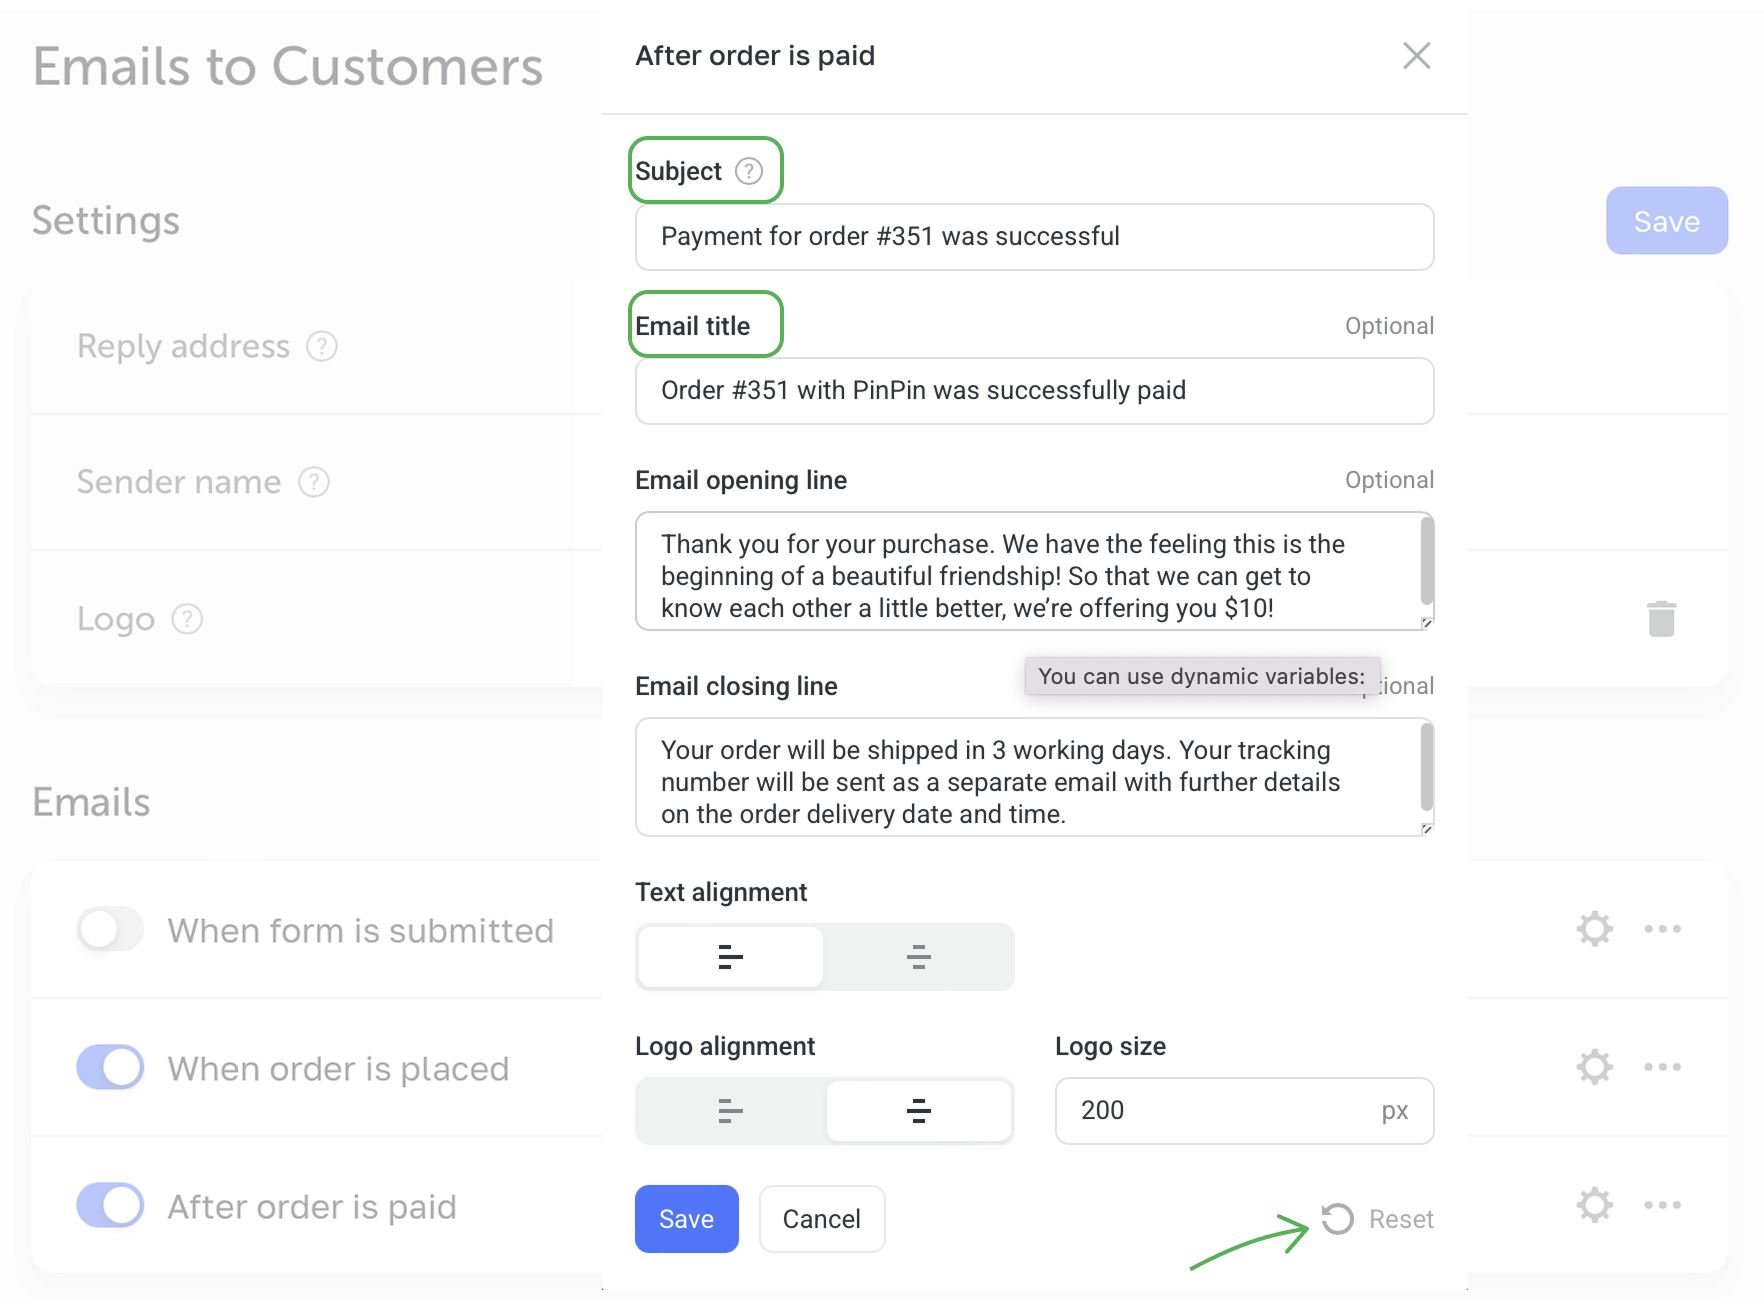The width and height of the screenshot is (1764, 1300).
Task: Delete logo with trash icon
Action: (x=1661, y=619)
